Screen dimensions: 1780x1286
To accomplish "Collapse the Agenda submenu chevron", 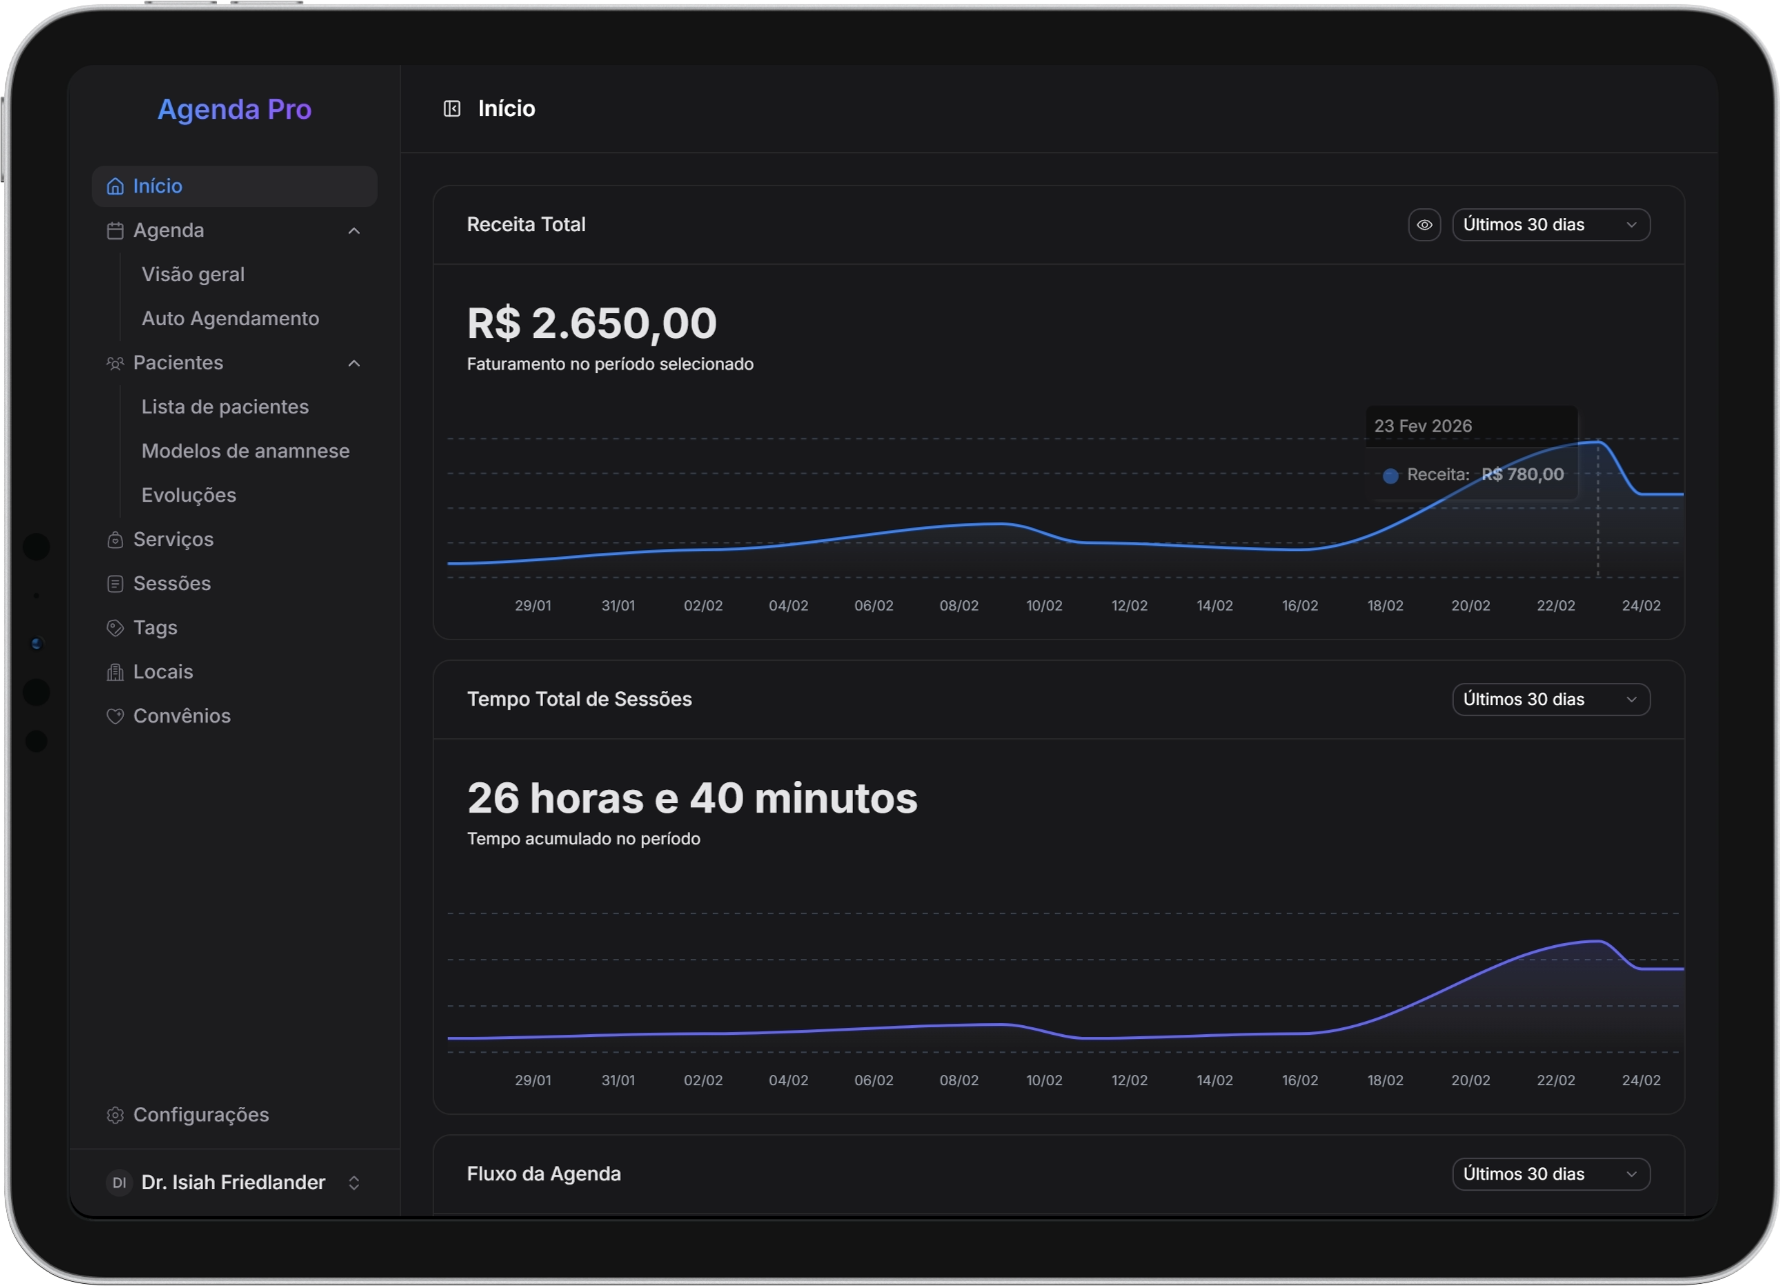I will coord(354,231).
